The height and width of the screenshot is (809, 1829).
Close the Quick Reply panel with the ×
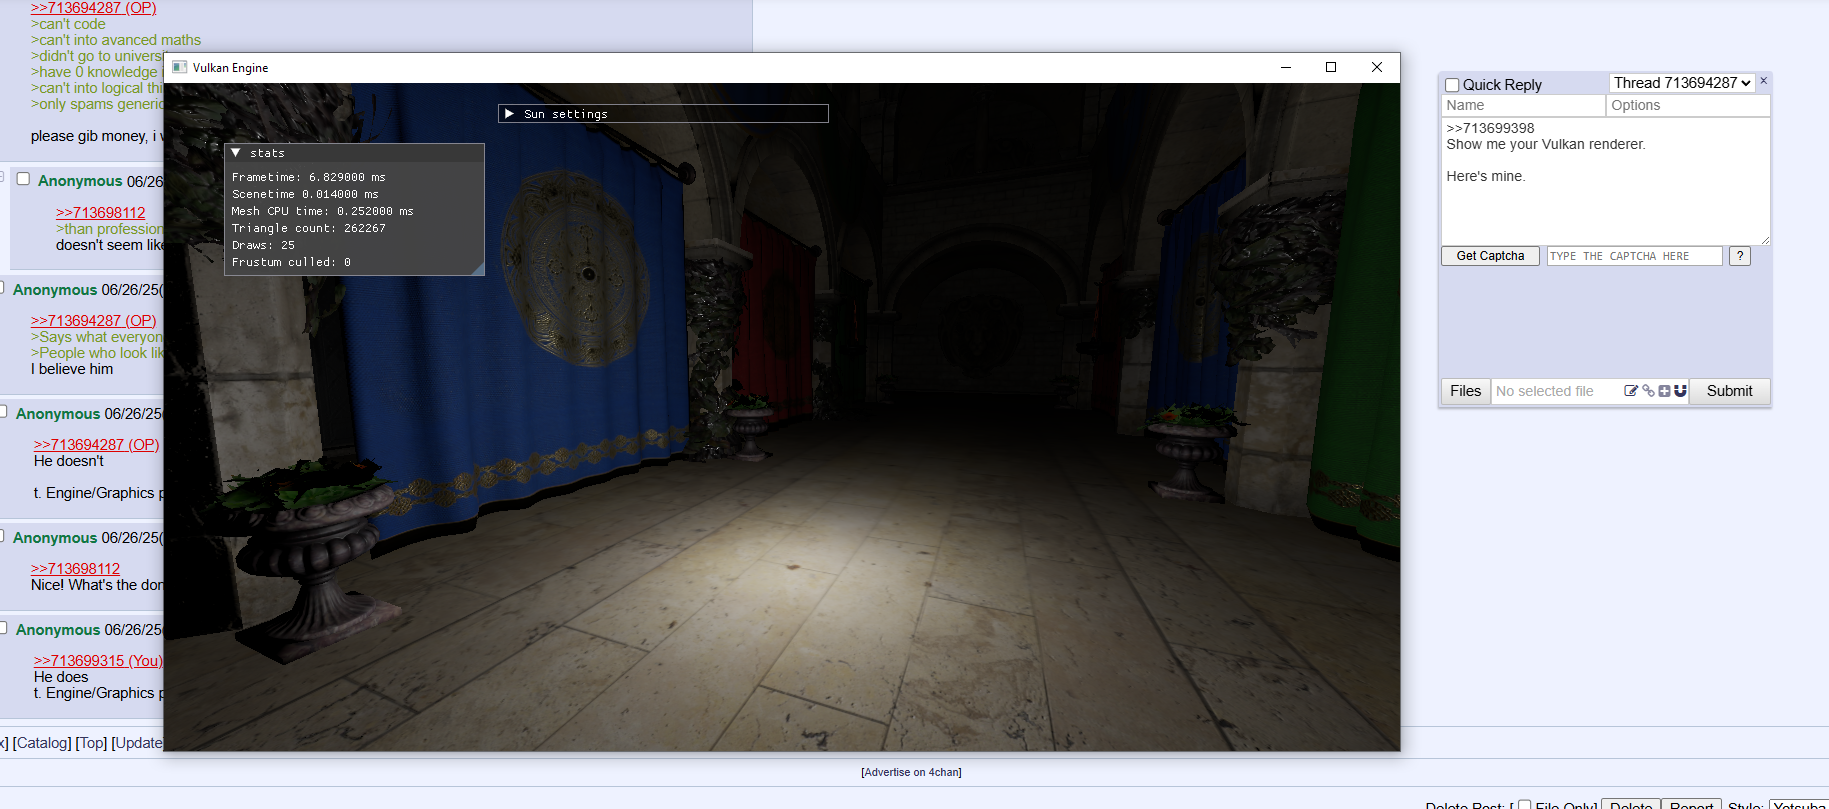(x=1764, y=81)
